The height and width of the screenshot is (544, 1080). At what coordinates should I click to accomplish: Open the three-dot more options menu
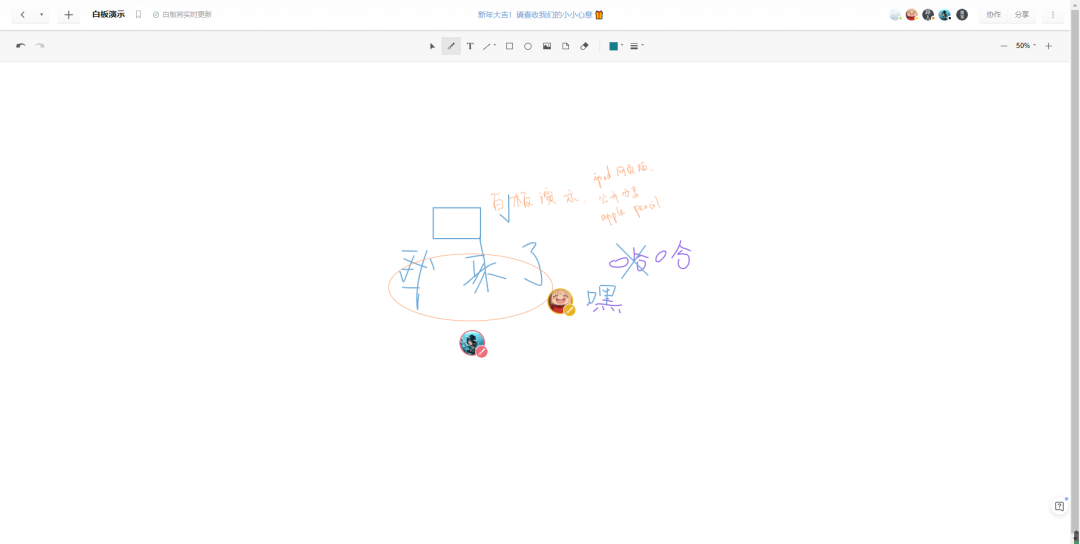(x=1052, y=15)
